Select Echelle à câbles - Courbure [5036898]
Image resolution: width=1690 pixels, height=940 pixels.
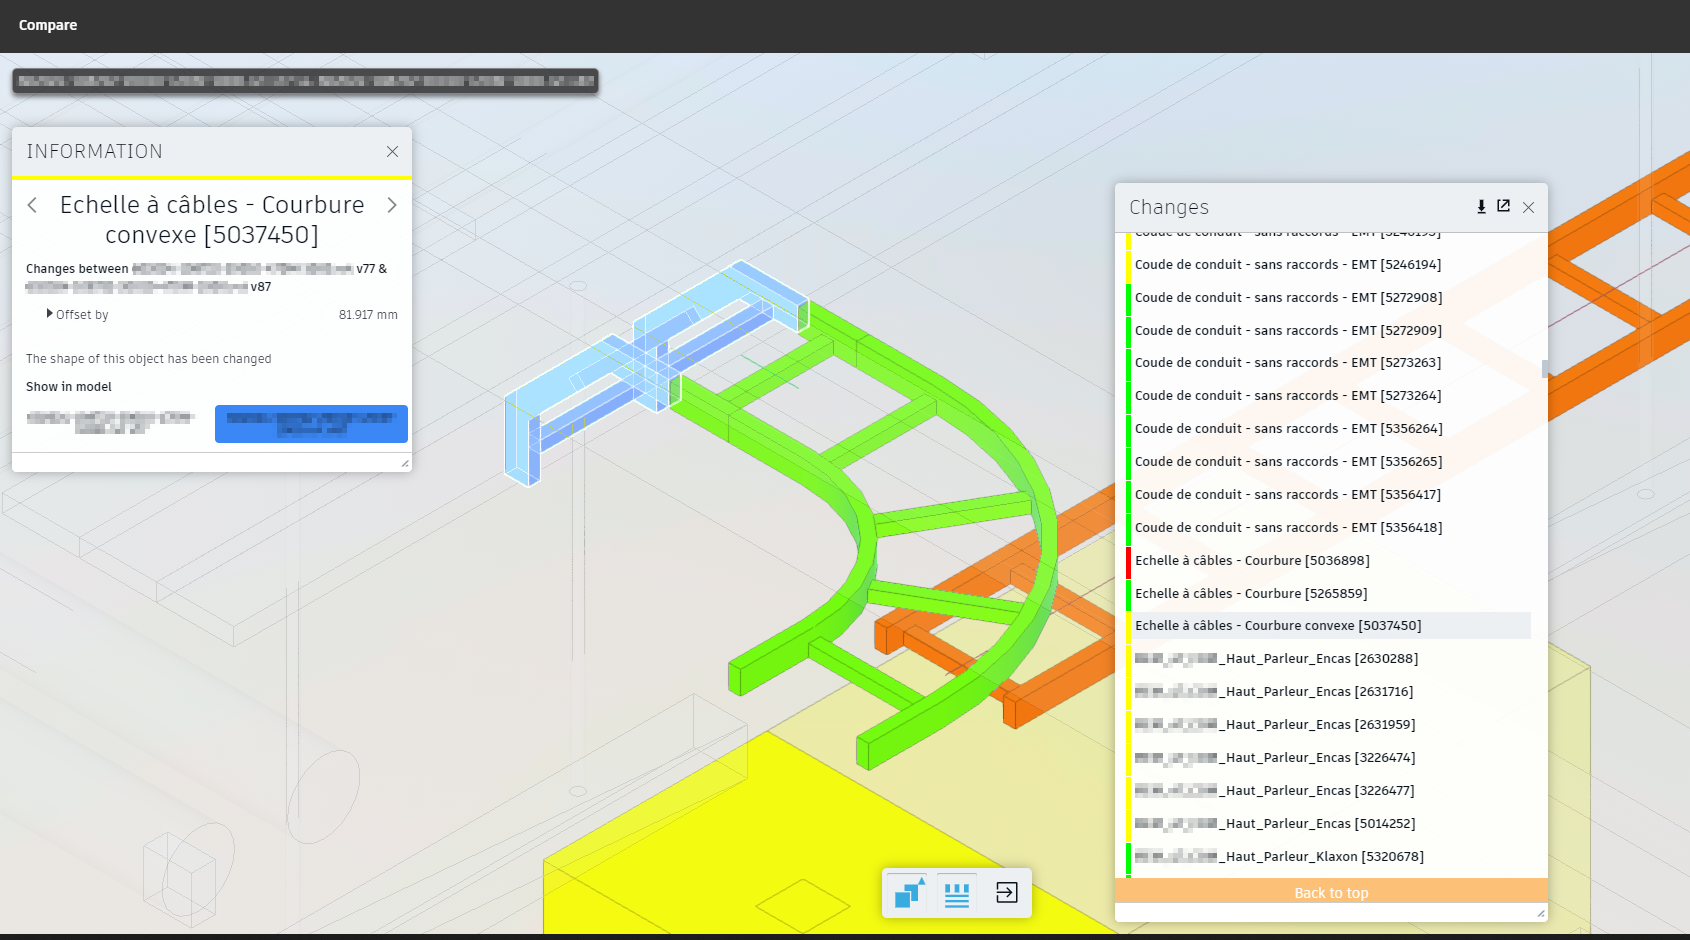[1252, 561]
